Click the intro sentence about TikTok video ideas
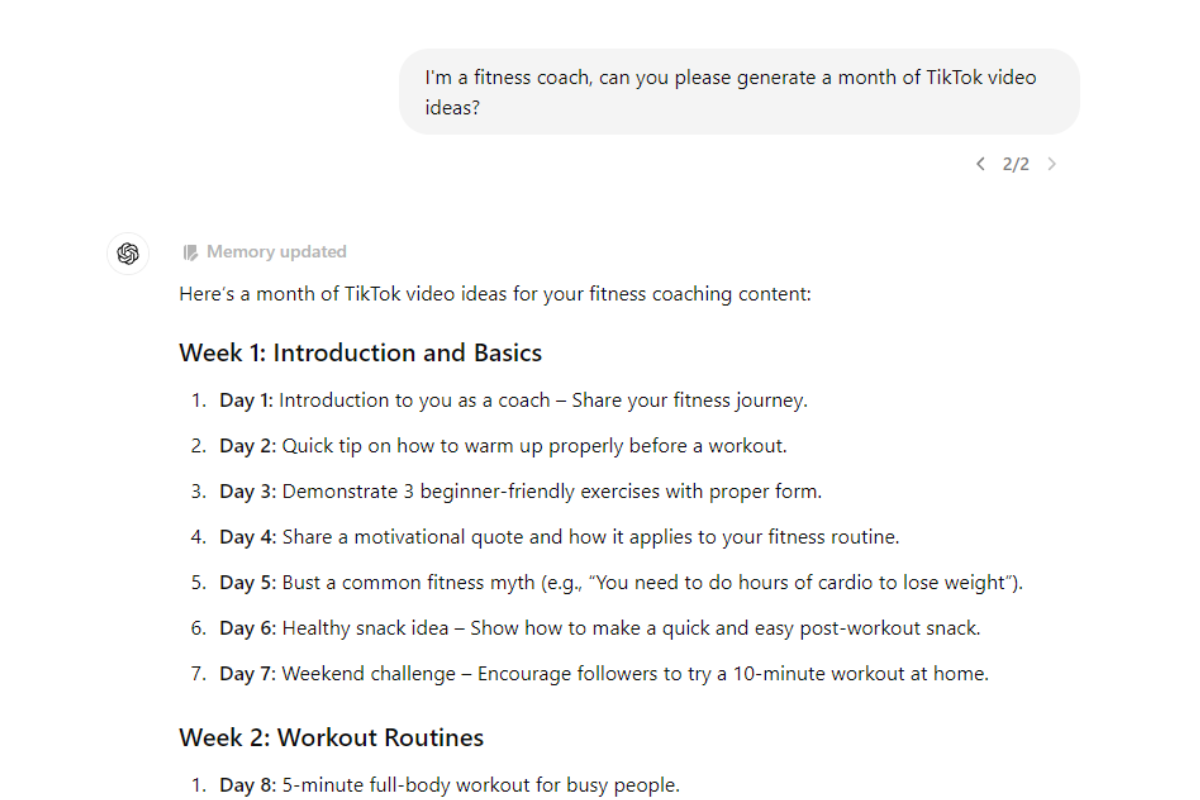The height and width of the screenshot is (800, 1200). pyautogui.click(x=495, y=295)
